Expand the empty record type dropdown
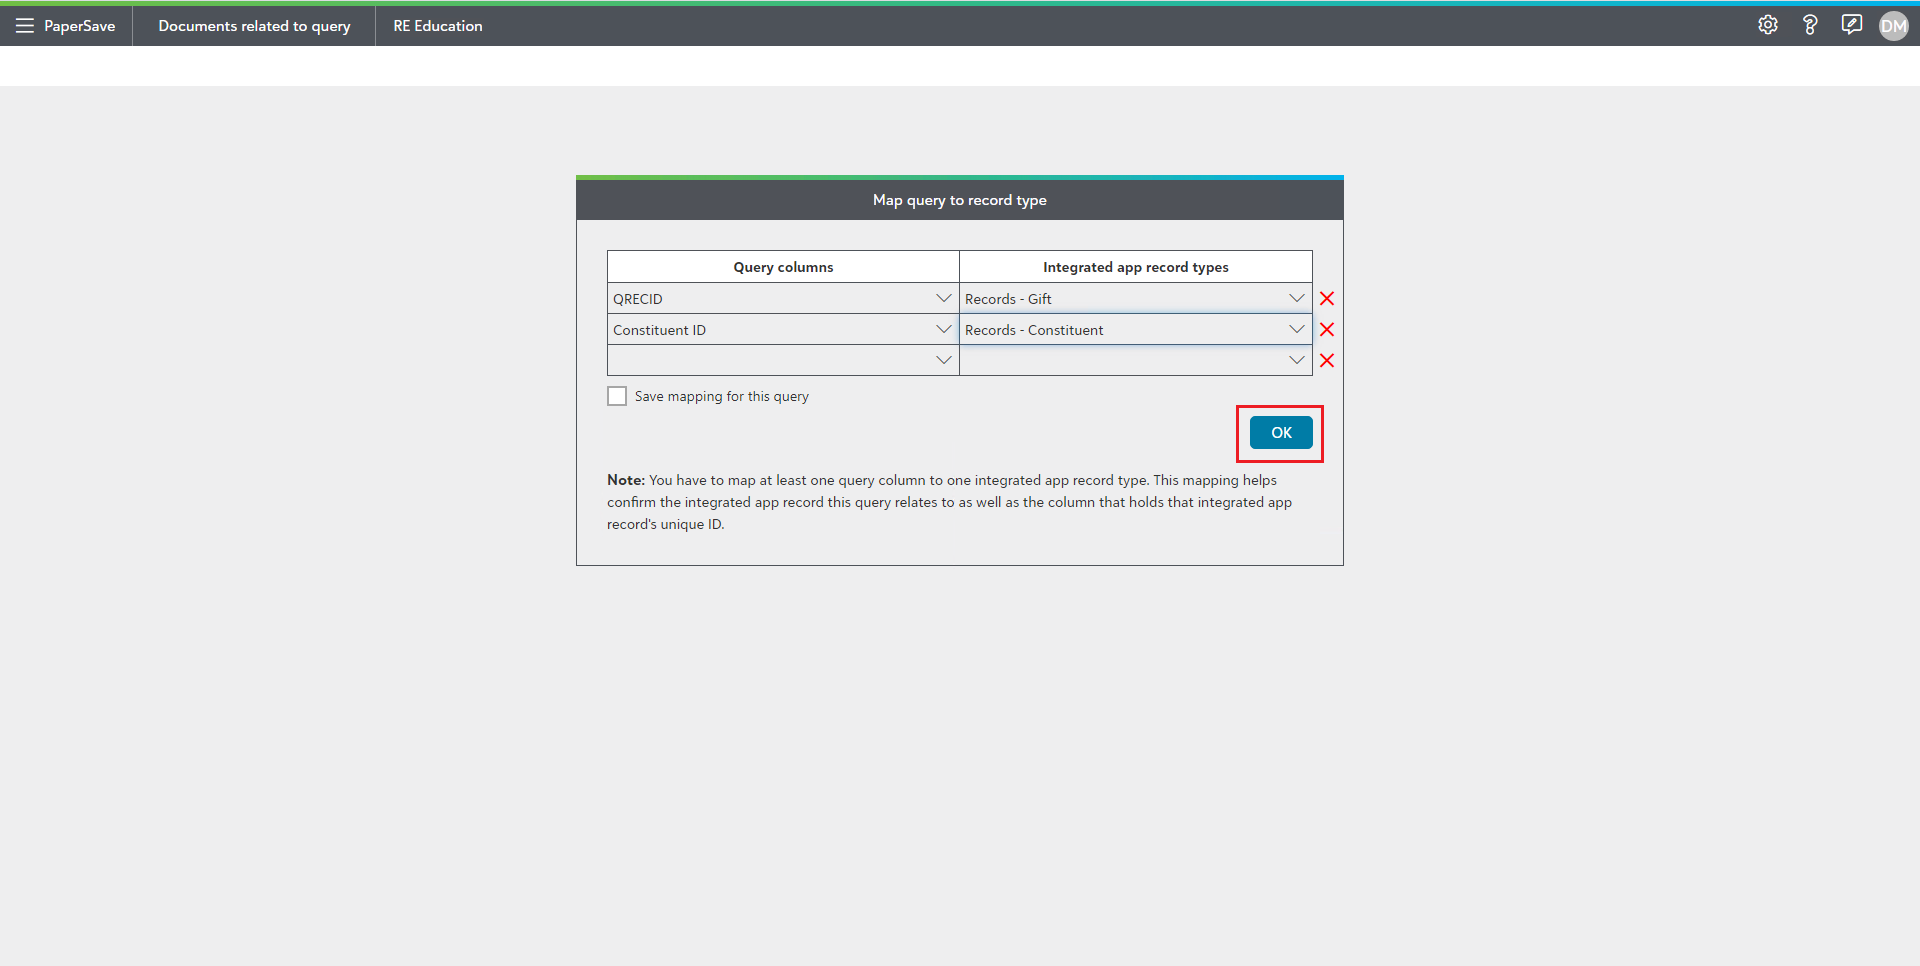The width and height of the screenshot is (1920, 966). coord(1296,361)
